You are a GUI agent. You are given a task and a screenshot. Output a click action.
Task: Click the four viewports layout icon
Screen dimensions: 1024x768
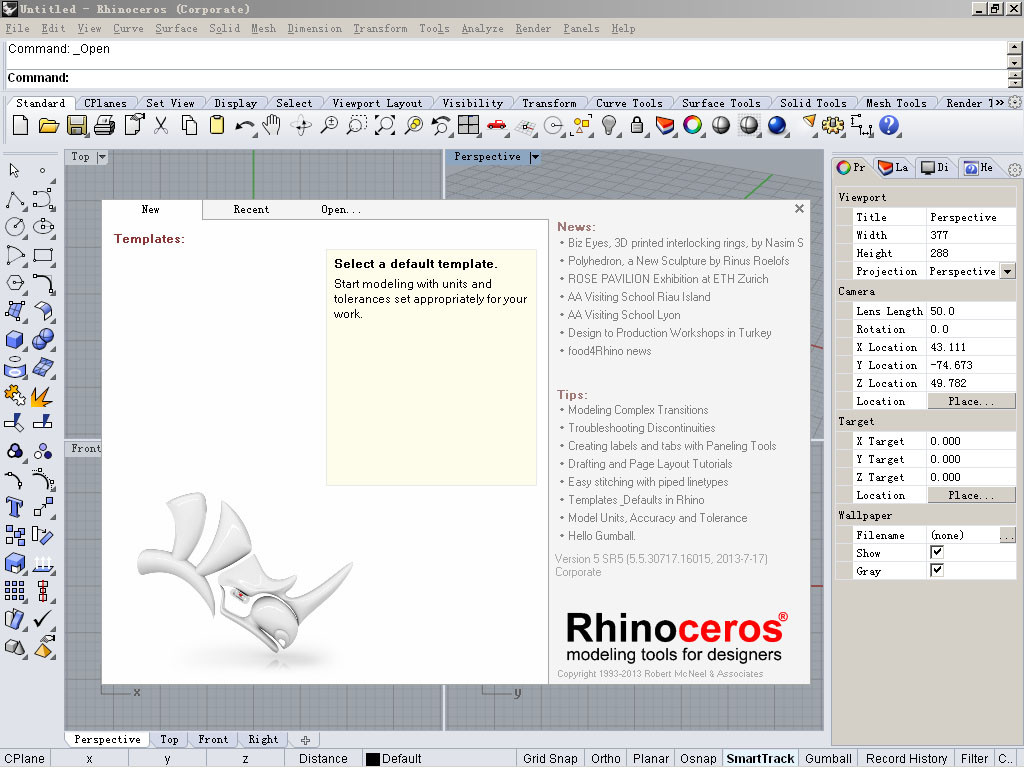coord(468,125)
